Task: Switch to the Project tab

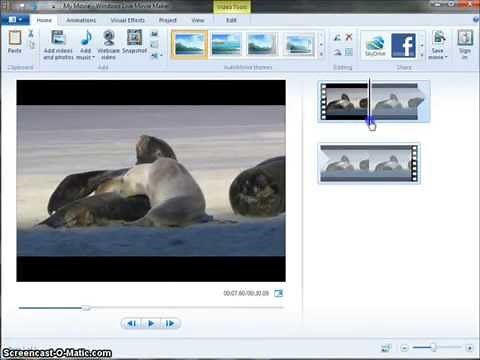Action: tap(167, 20)
